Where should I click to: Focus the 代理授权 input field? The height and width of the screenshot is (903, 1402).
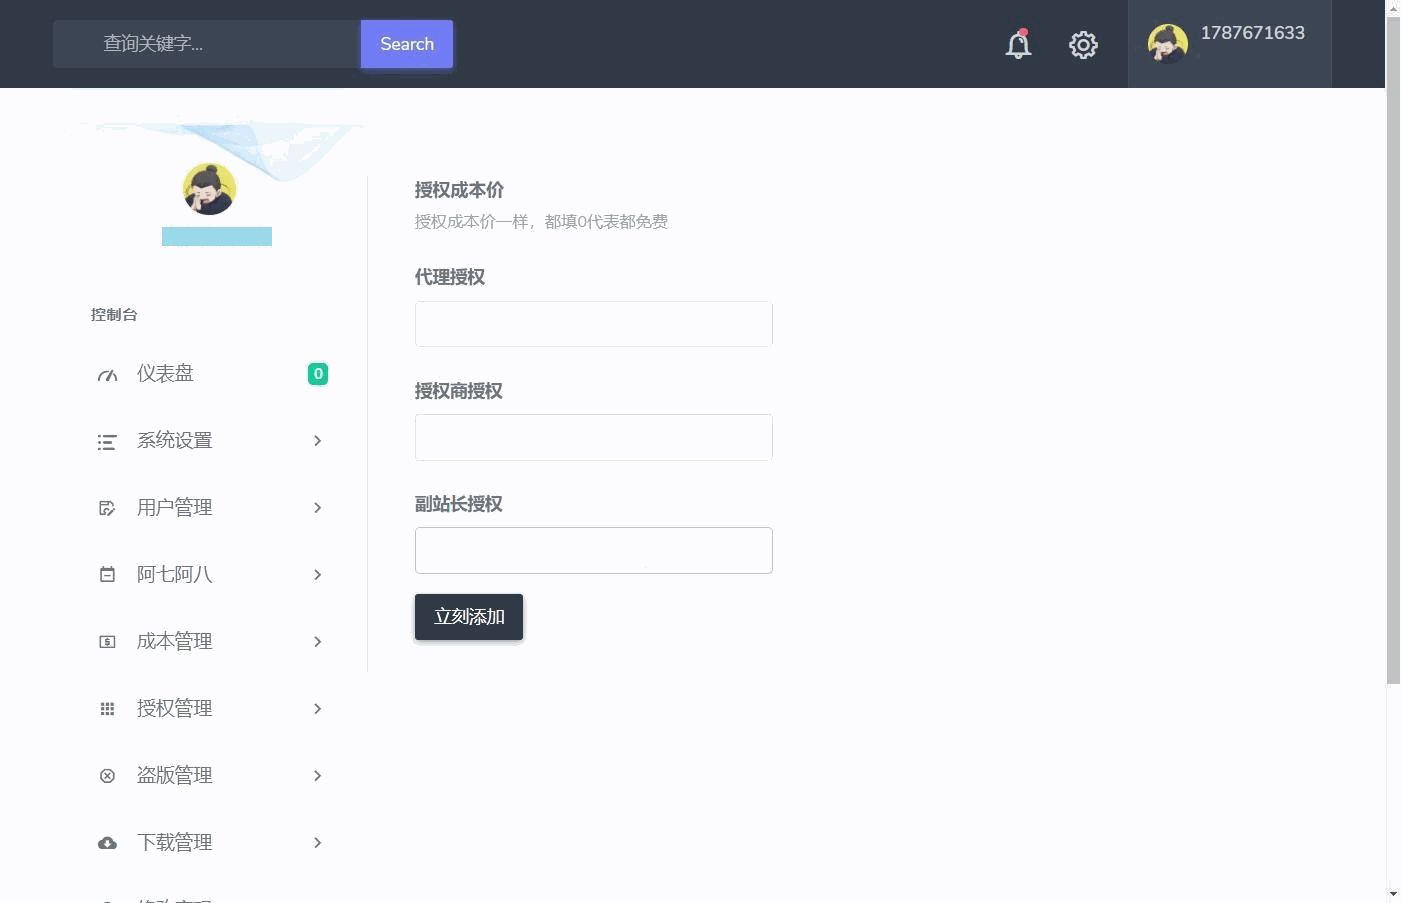pos(593,324)
